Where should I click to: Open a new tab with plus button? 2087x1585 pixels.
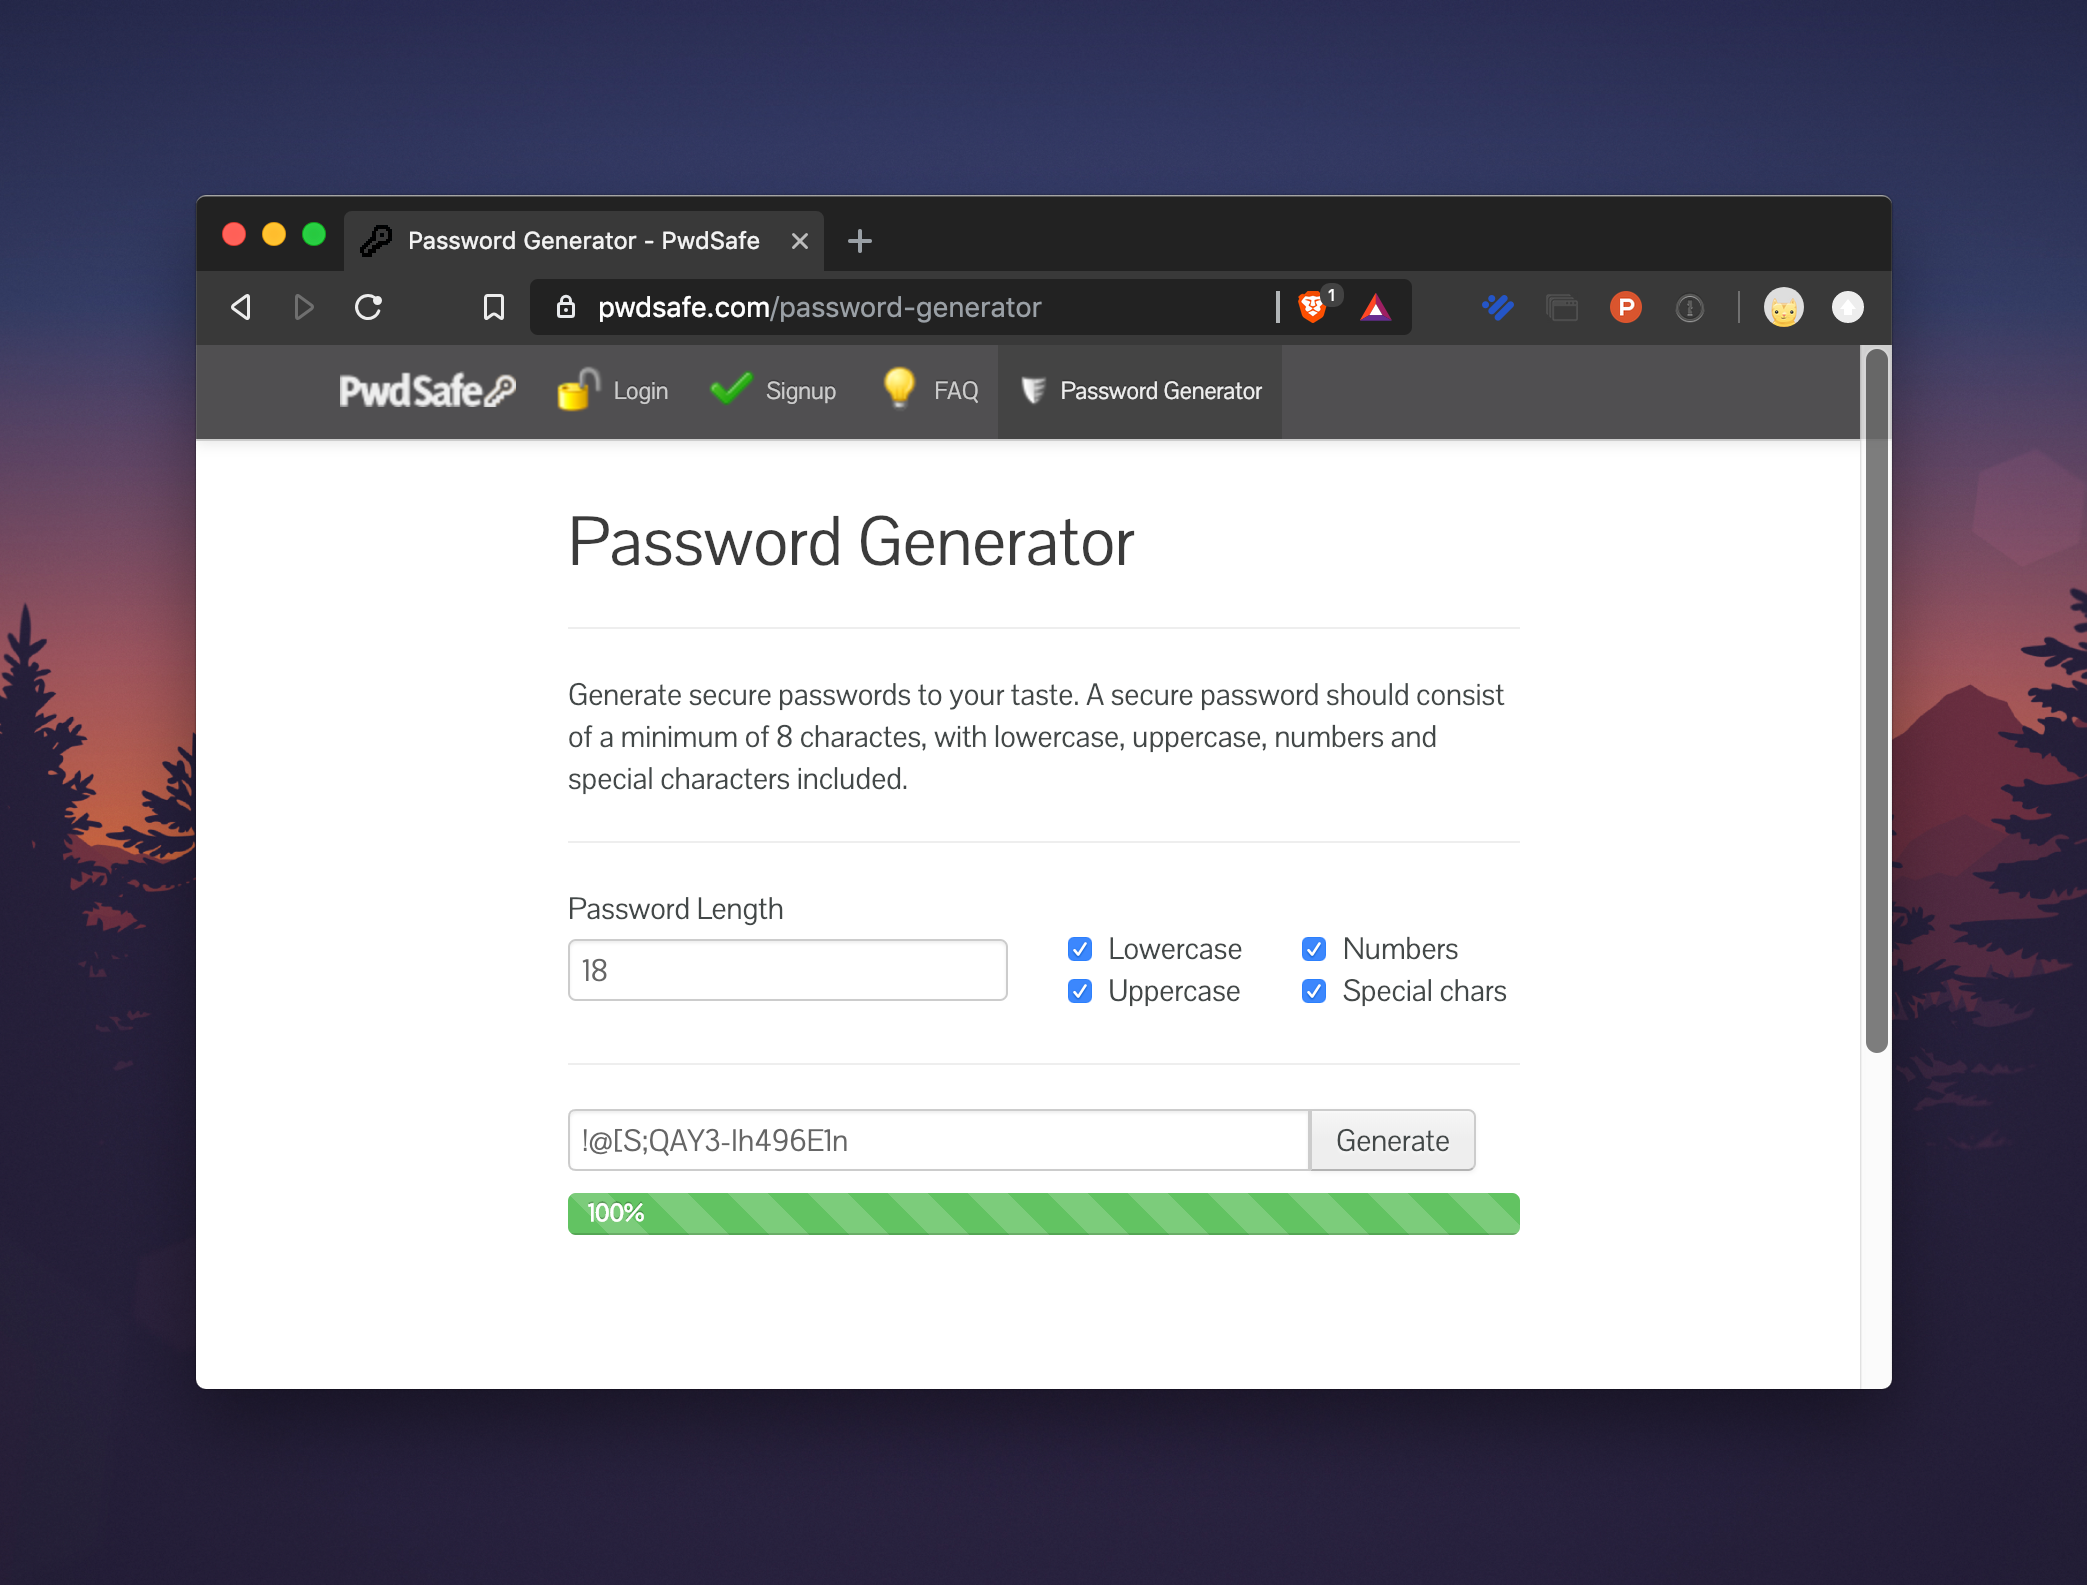859,241
